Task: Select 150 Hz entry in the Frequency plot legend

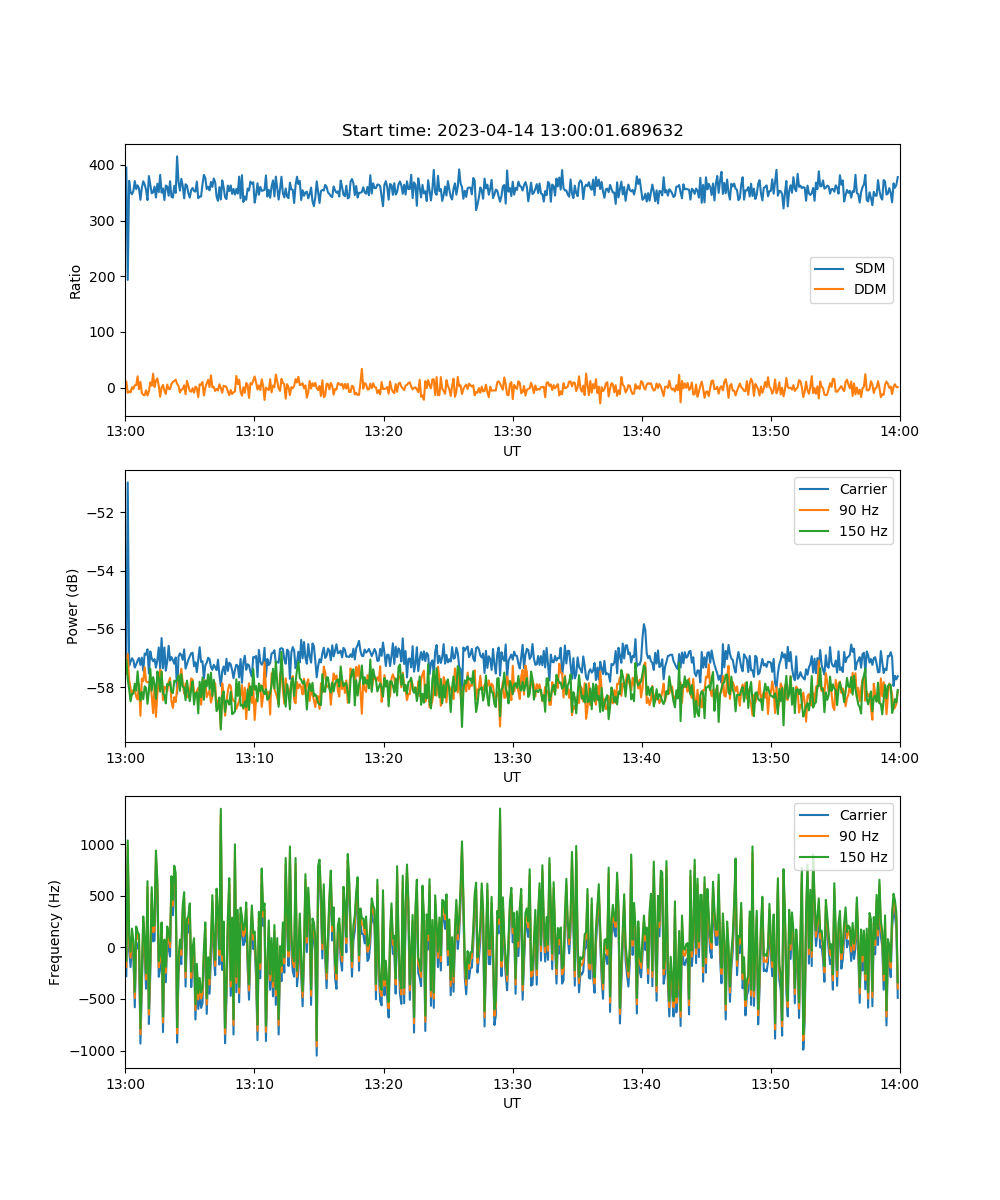Action: click(863, 857)
